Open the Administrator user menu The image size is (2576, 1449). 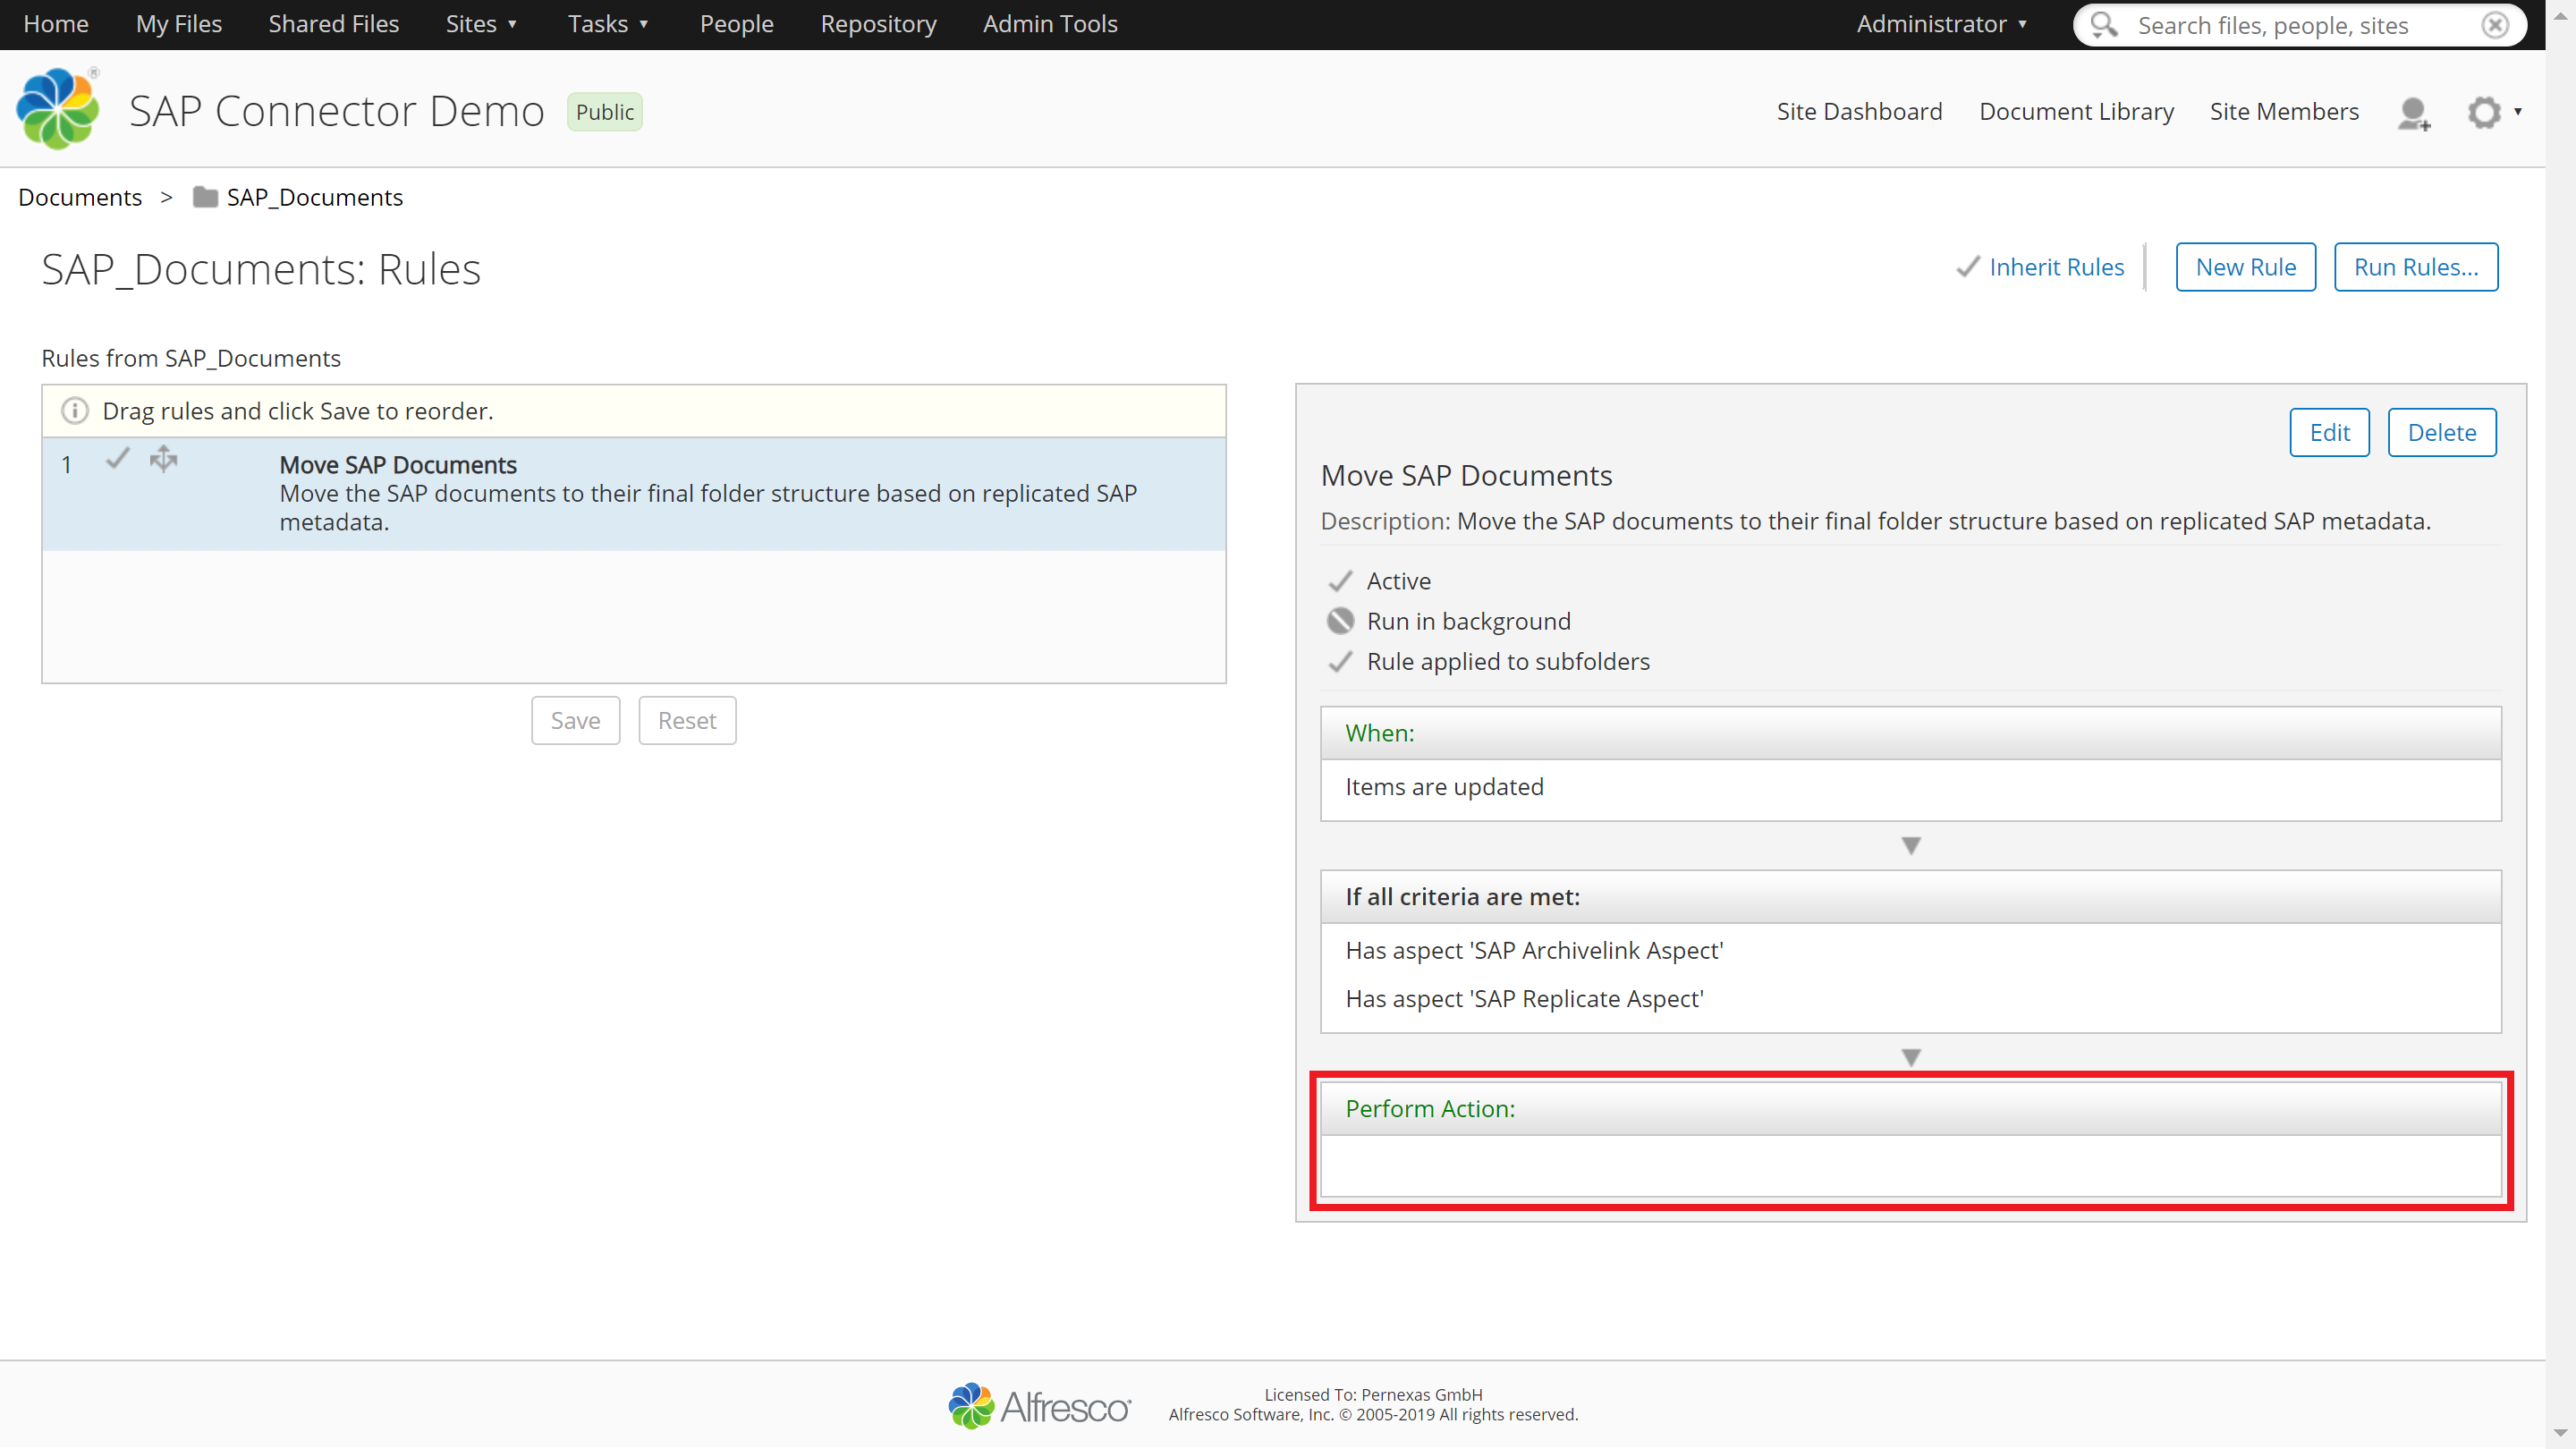point(1941,24)
